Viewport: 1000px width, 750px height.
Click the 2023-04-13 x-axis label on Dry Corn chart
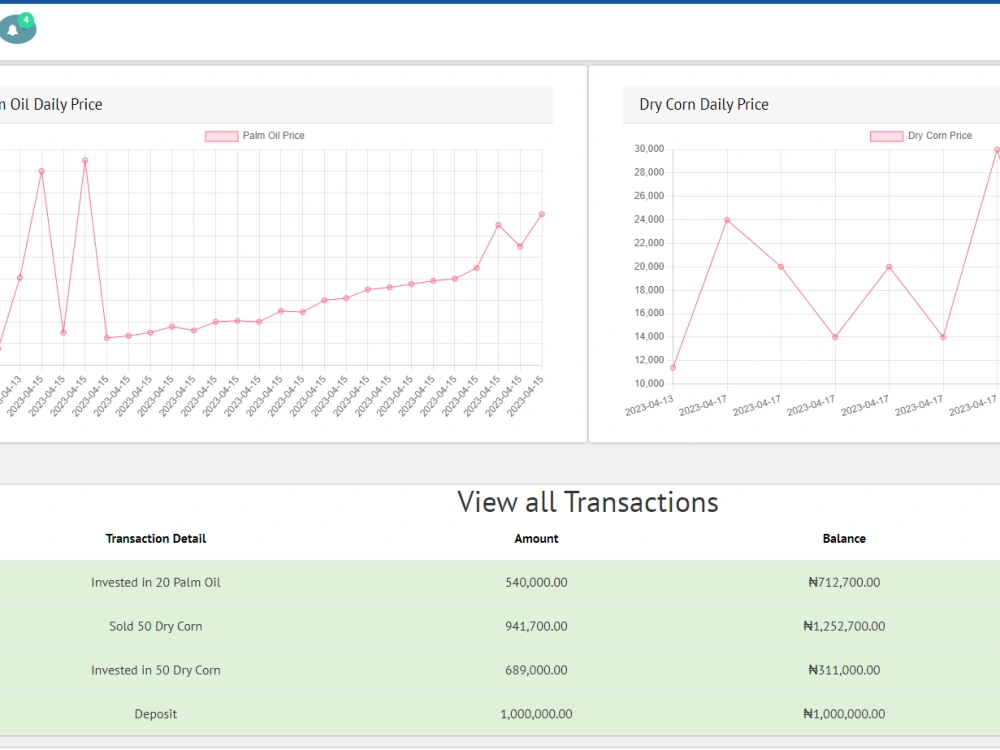click(649, 406)
